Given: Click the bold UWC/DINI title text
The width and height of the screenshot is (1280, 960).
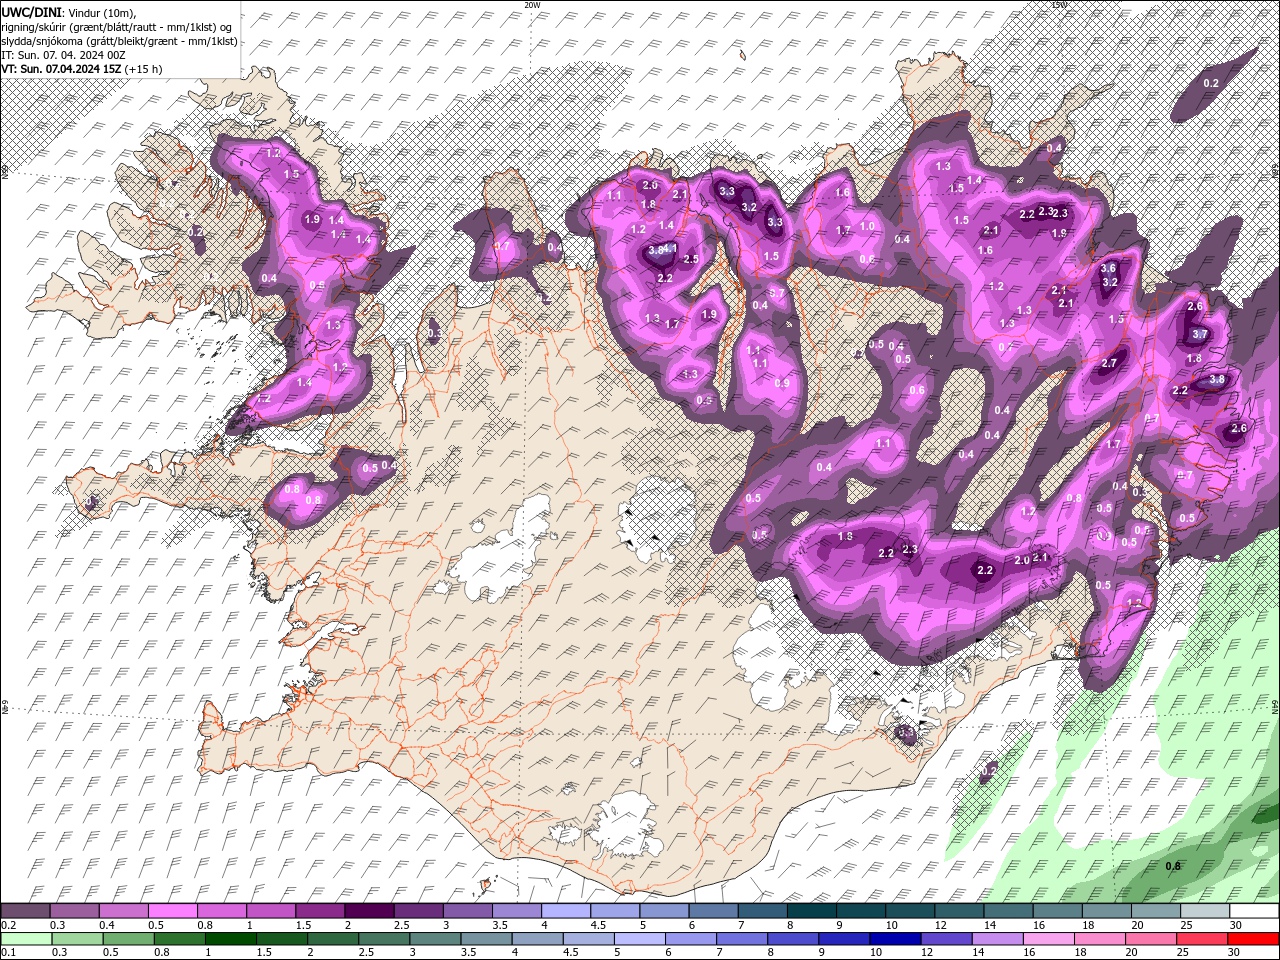Looking at the screenshot, I should tap(31, 11).
